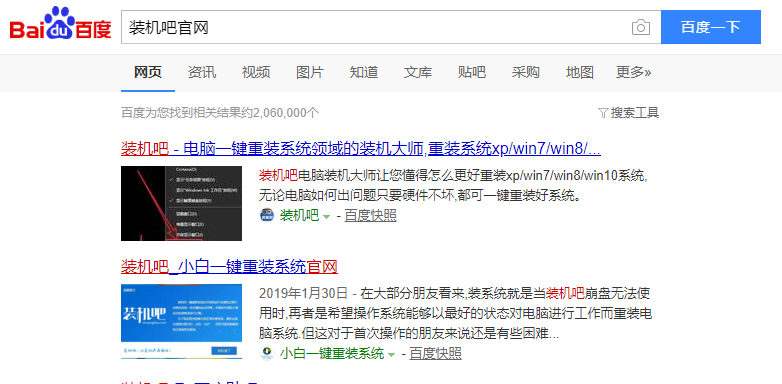This screenshot has height=384, width=782.
Task: Open the 更多» menu
Action: tap(633, 72)
